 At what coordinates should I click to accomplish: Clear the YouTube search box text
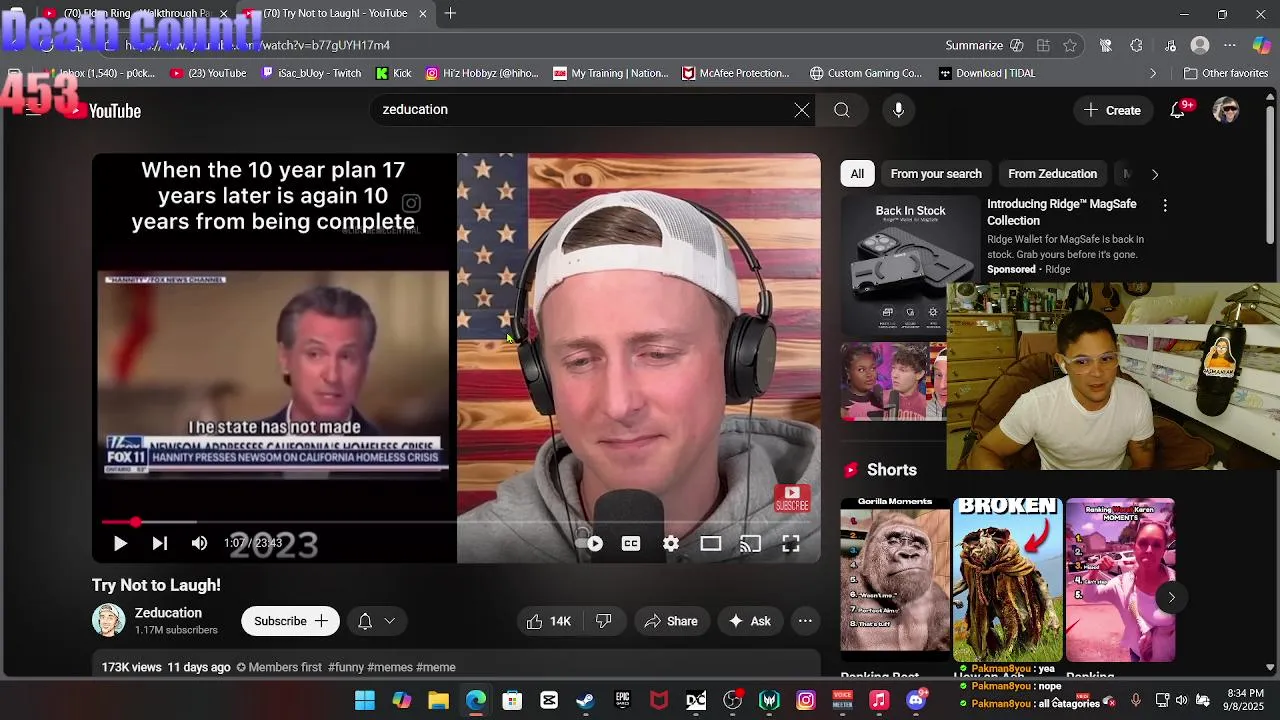click(802, 110)
